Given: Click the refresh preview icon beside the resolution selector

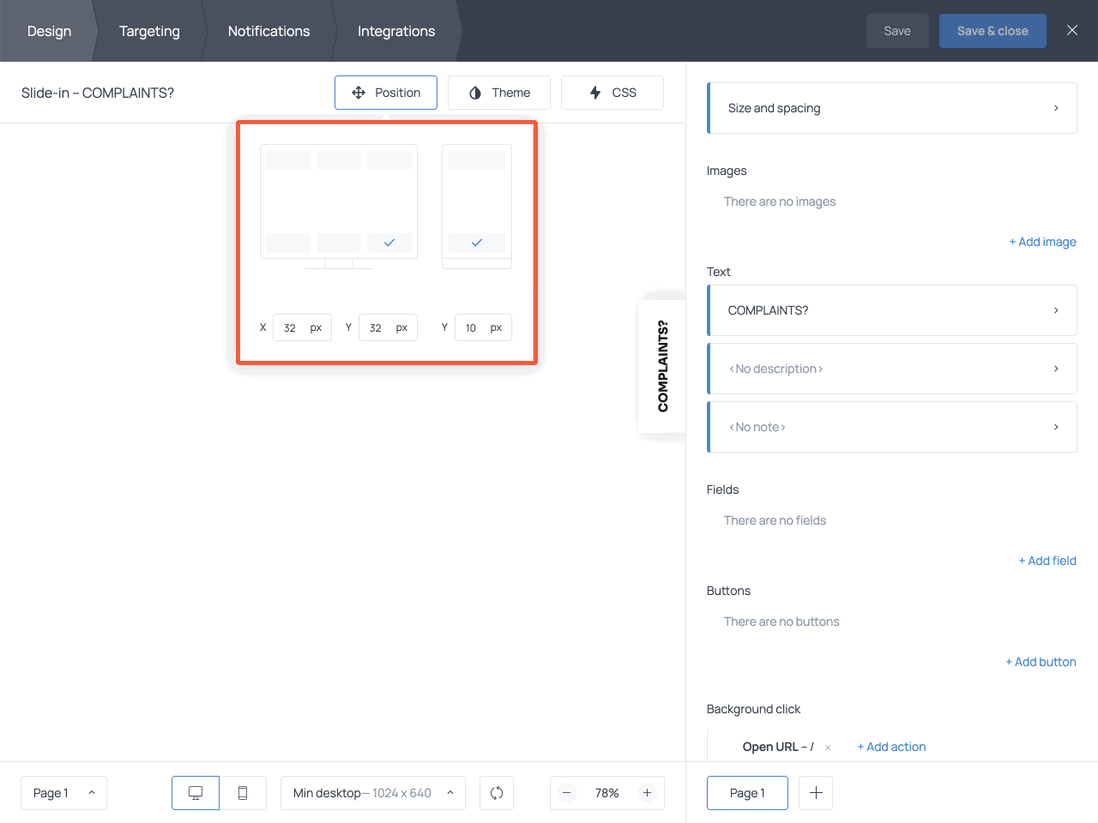Looking at the screenshot, I should (496, 792).
